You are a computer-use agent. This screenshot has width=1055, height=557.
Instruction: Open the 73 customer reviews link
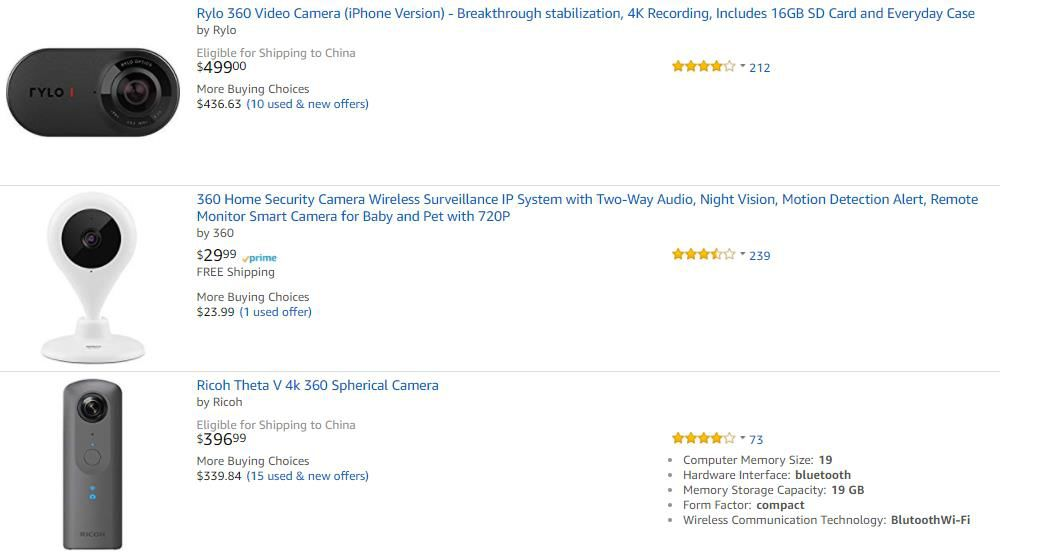click(x=756, y=439)
